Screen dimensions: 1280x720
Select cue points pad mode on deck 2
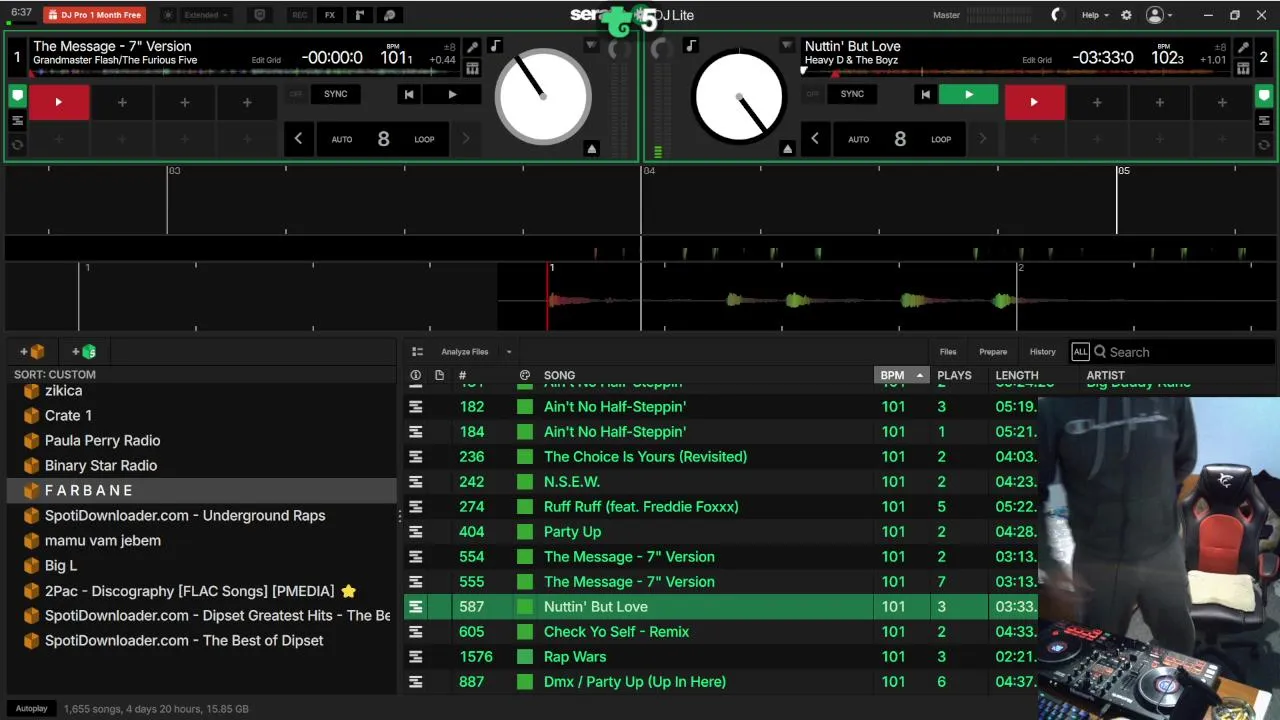[1264, 97]
